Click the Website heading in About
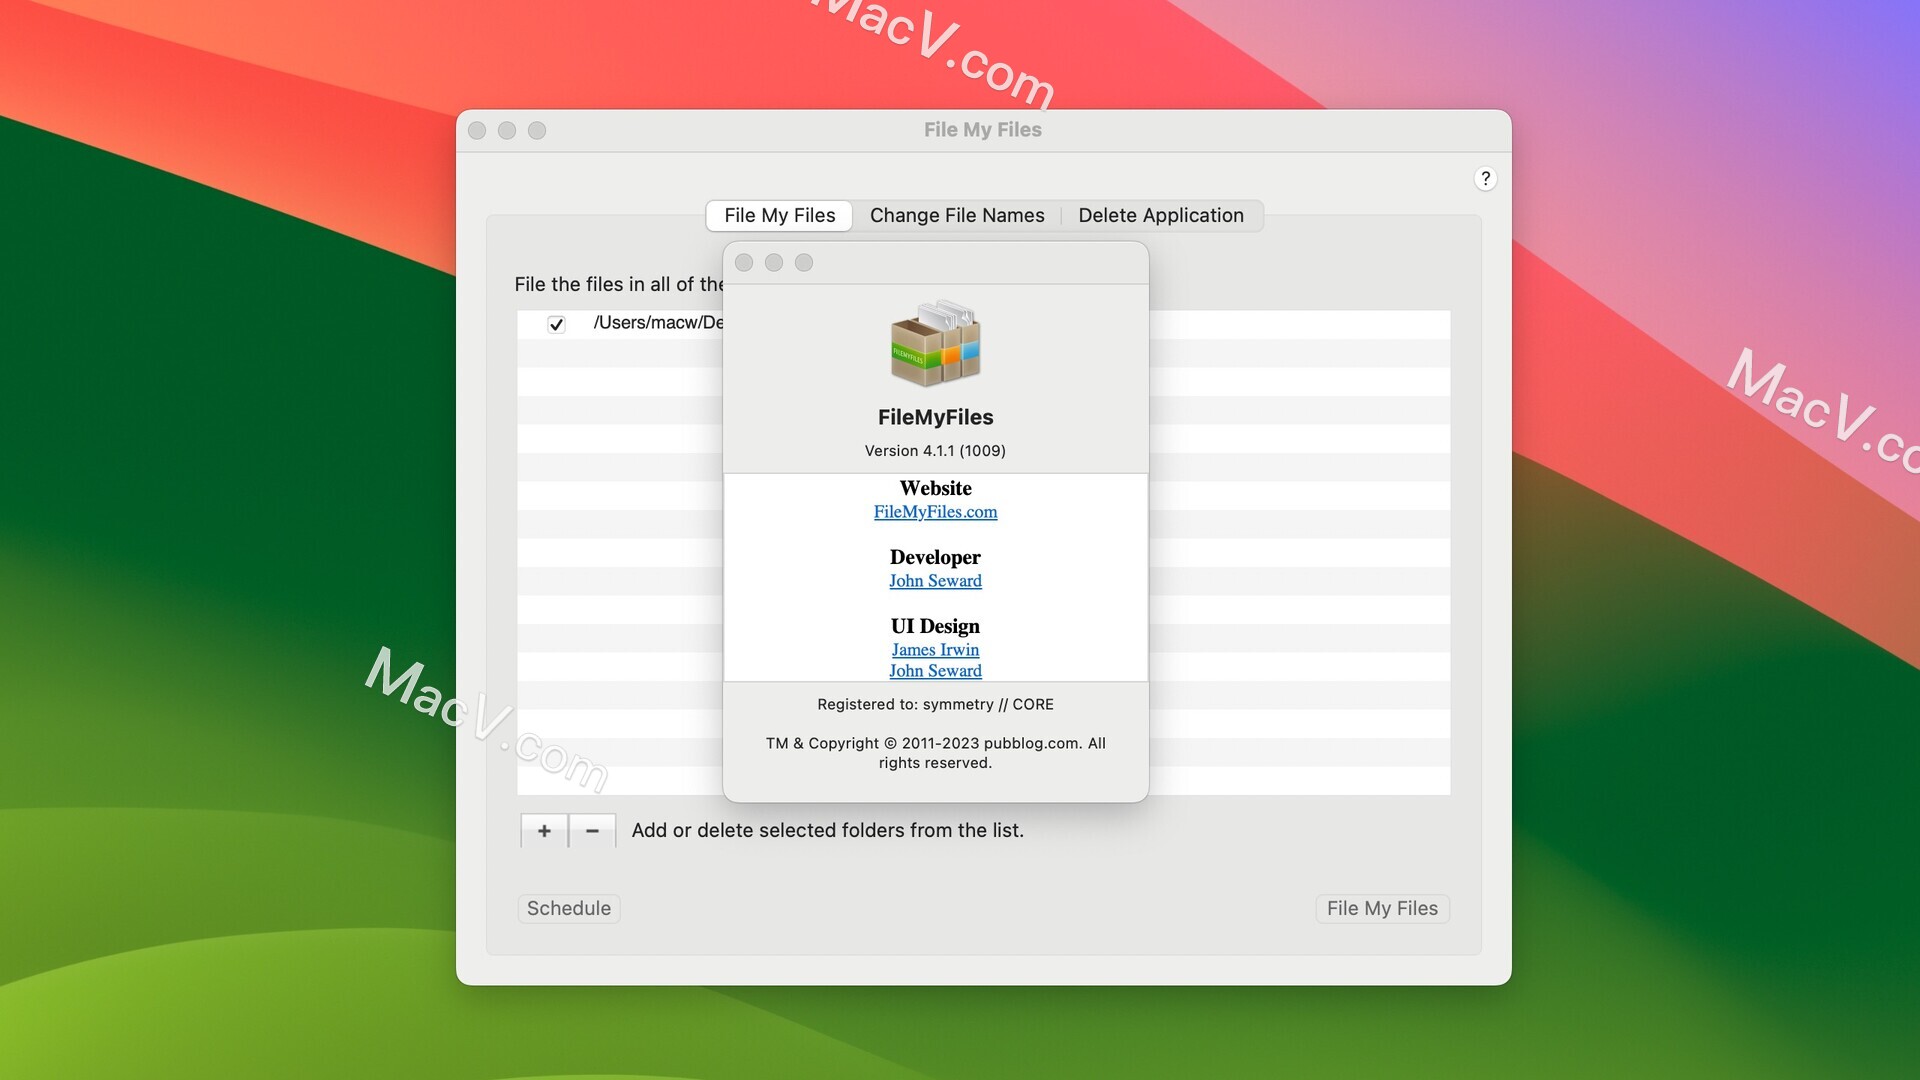 point(935,488)
